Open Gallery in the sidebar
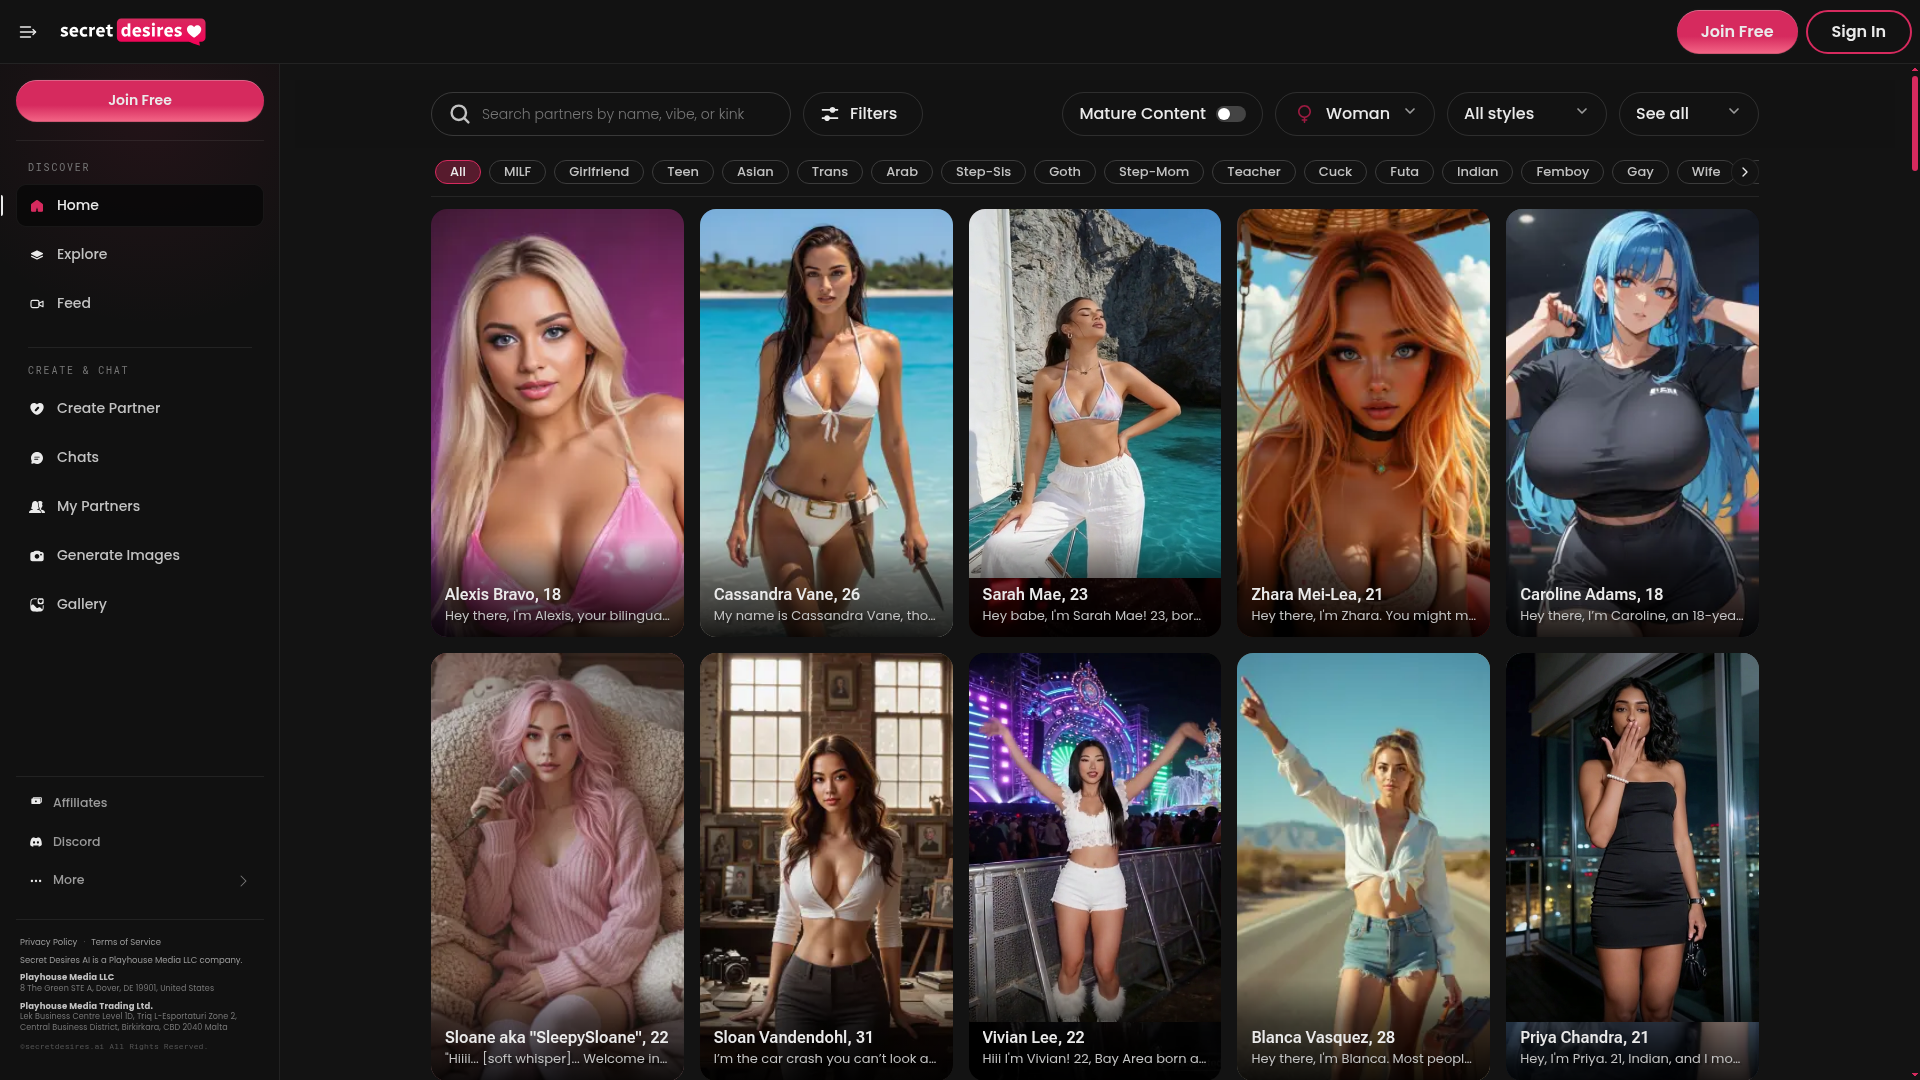This screenshot has height=1080, width=1920. point(140,605)
